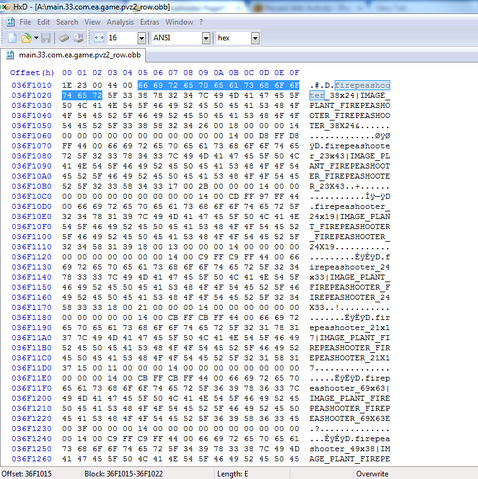The image size is (478, 479).
Task: Click decoded text 'PLANT_FIREPEASHO'
Action: tap(350, 105)
